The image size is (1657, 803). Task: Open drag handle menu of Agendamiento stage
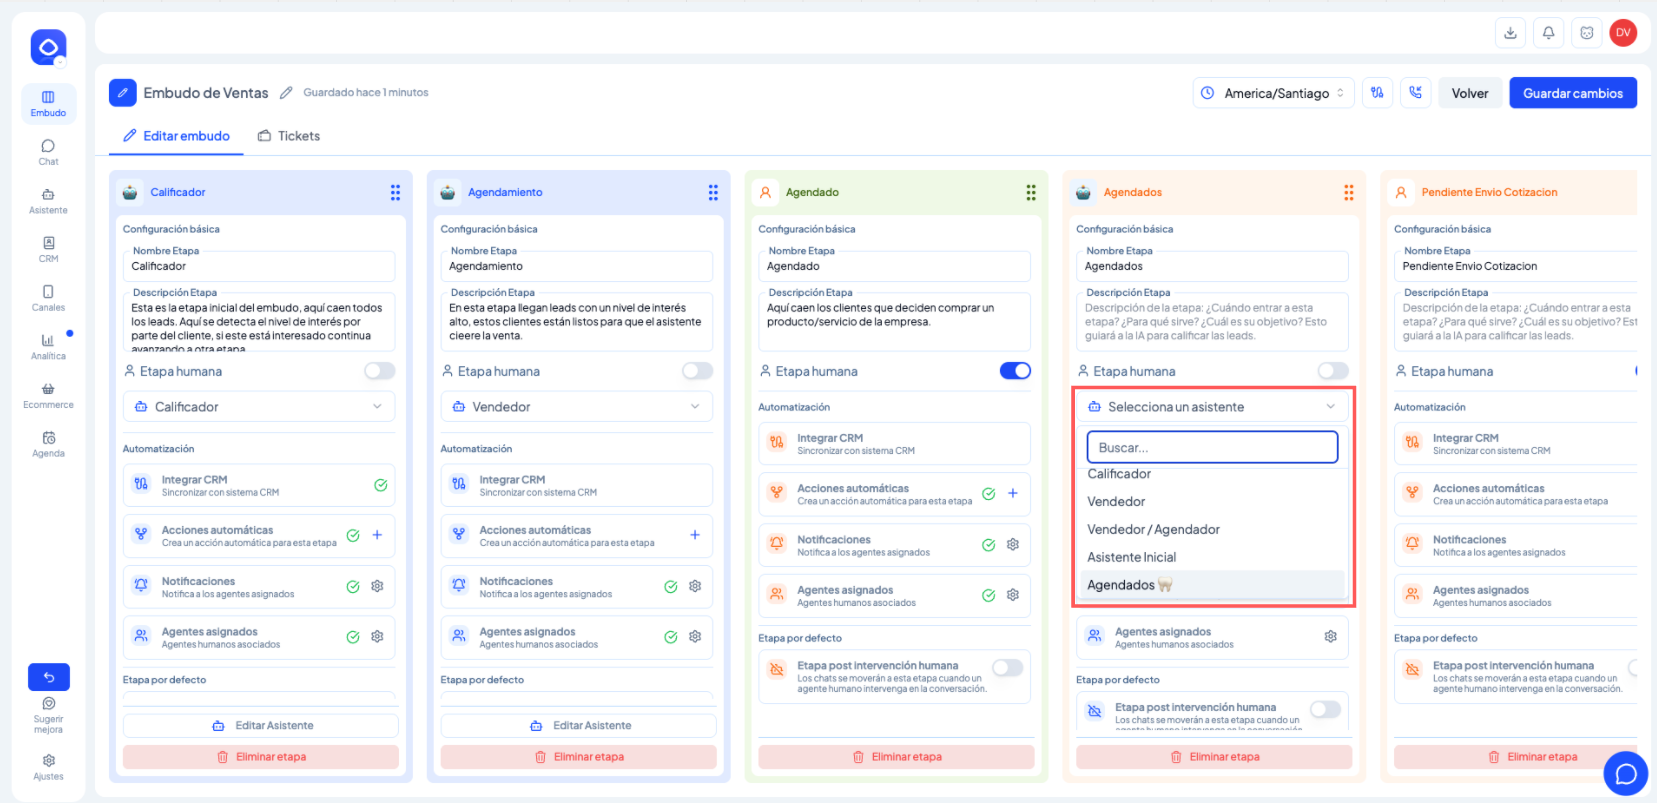click(x=713, y=192)
